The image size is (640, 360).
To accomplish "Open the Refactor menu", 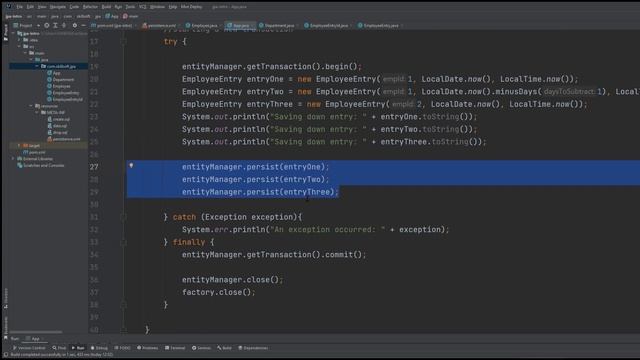I will click(90, 7).
